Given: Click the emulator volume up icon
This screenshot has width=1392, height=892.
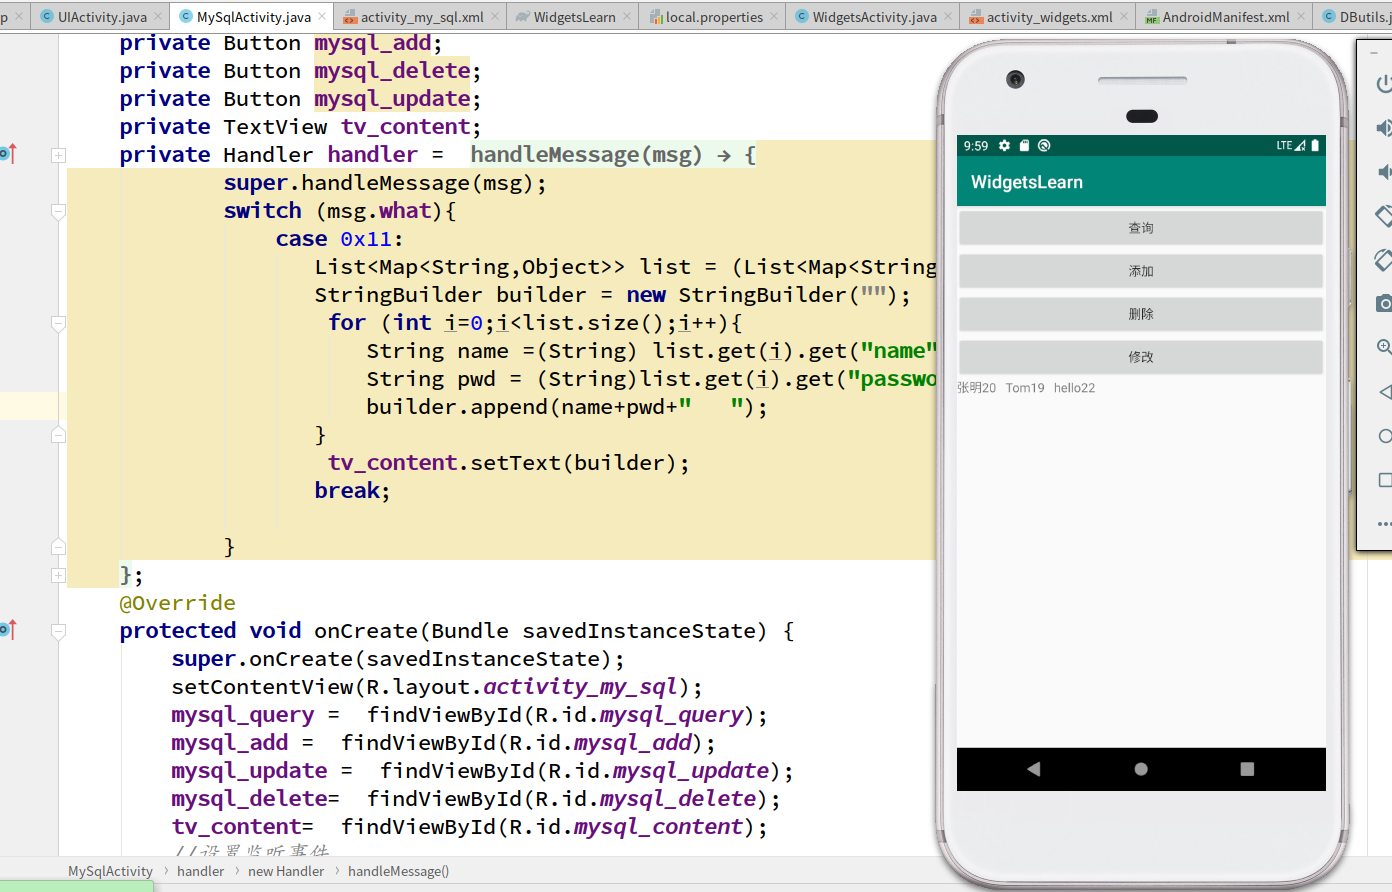Looking at the screenshot, I should (1384, 128).
